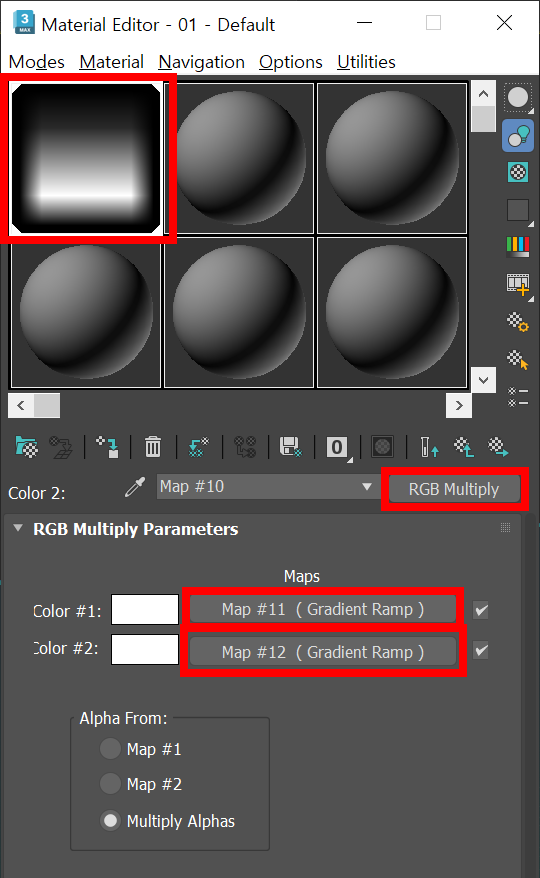Select the top-middle sphere sample slot

pos(239,158)
